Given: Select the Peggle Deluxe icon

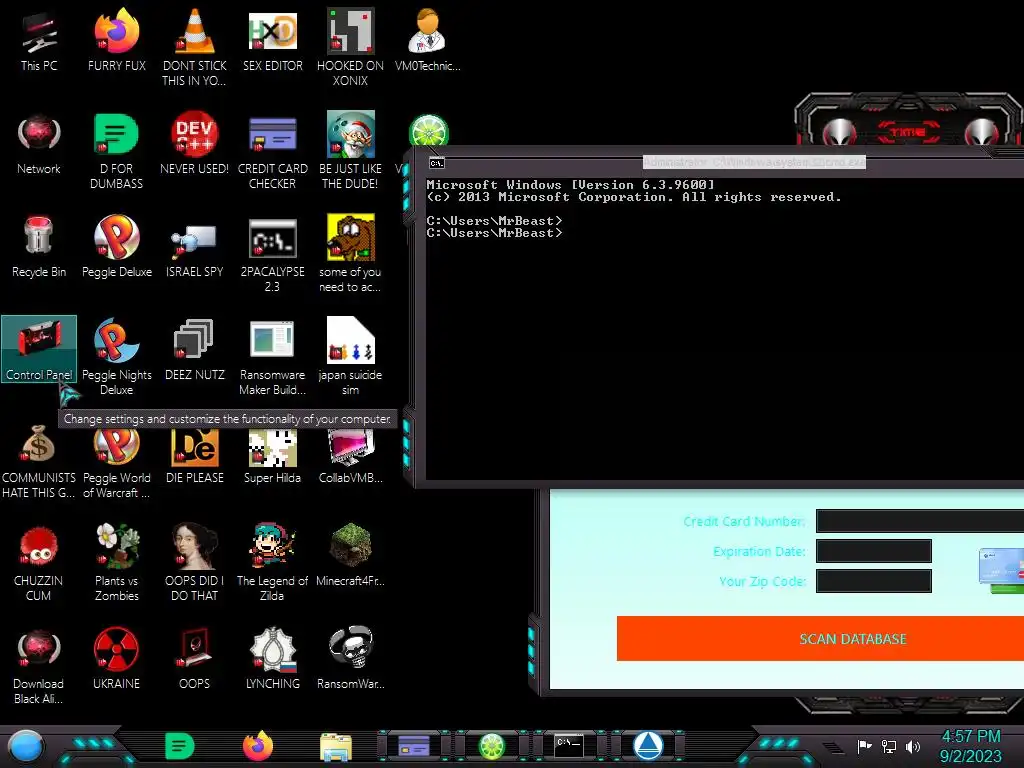Looking at the screenshot, I should (x=116, y=247).
